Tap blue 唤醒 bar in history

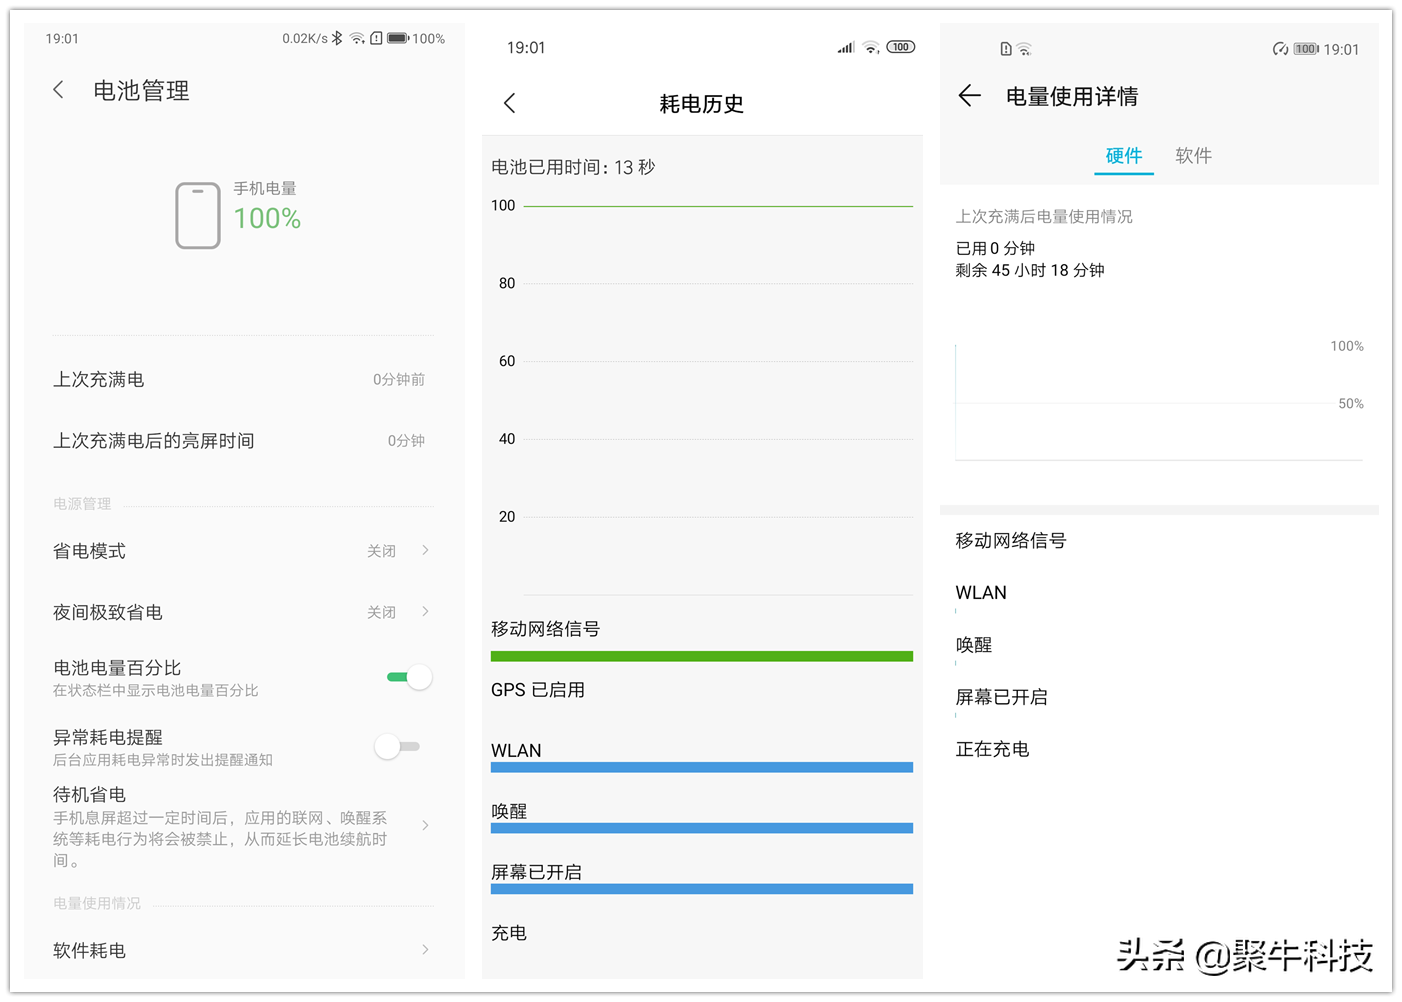tap(702, 828)
